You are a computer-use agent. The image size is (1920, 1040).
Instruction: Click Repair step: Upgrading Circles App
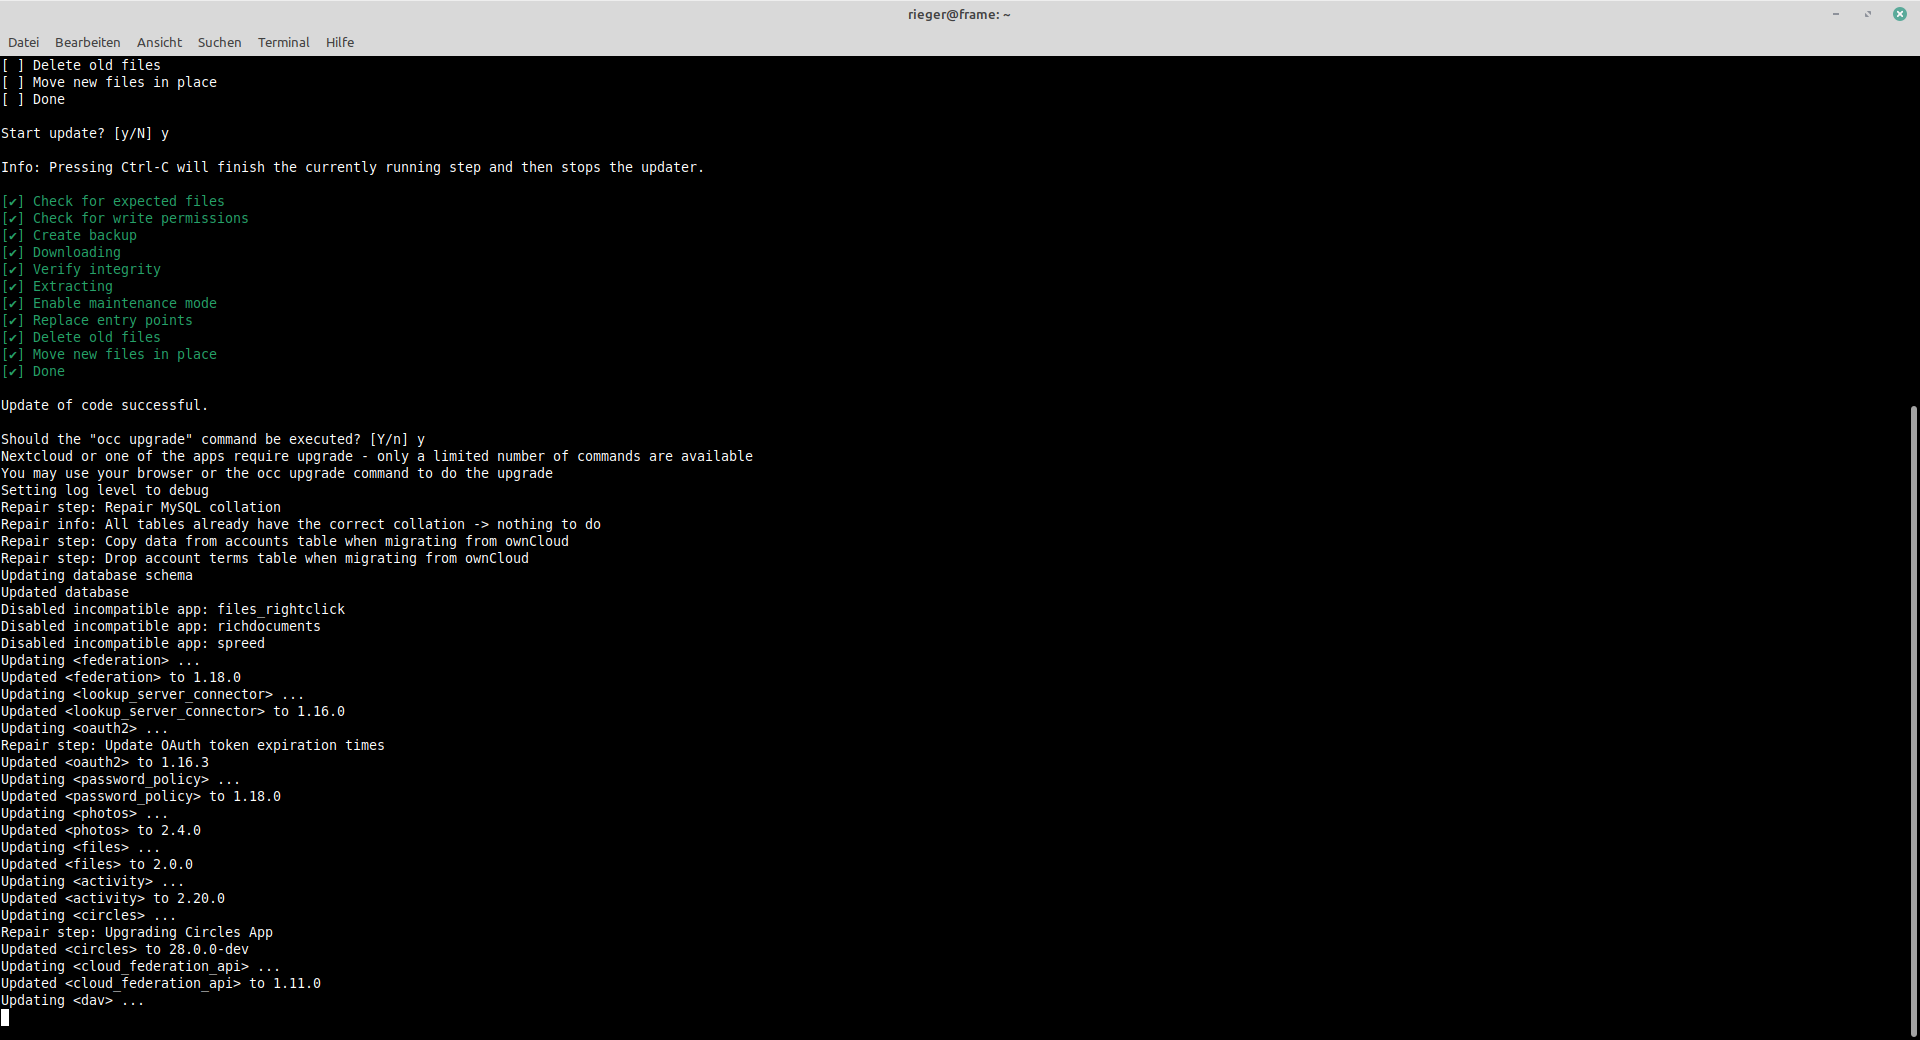pyautogui.click(x=137, y=932)
